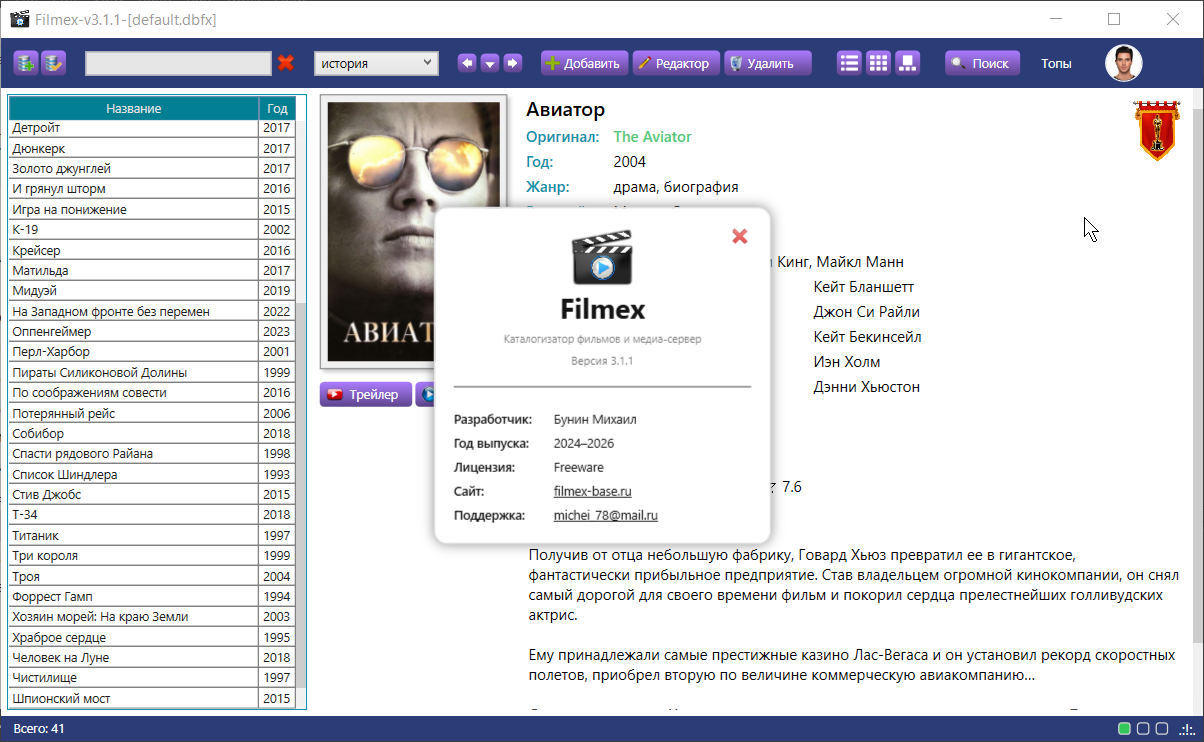This screenshot has width=1204, height=742.
Task: Select Мидуэй in the movie list
Action: point(153,291)
